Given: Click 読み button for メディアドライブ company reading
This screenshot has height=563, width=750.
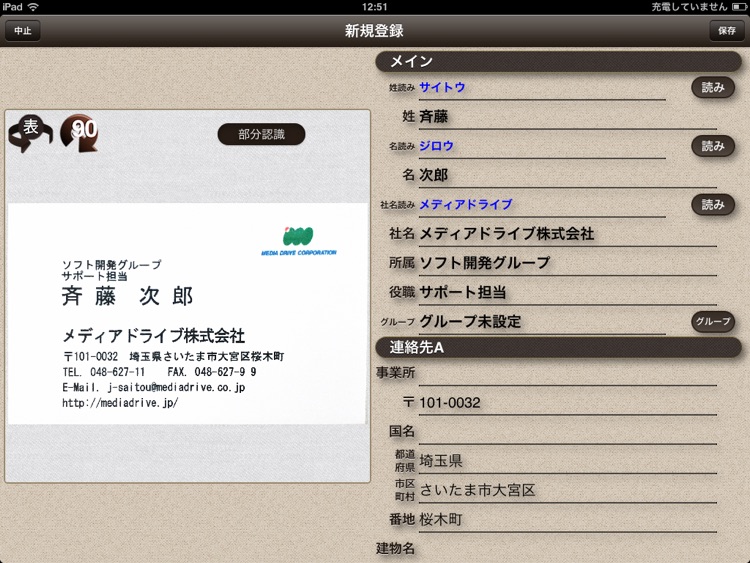Looking at the screenshot, I should pos(713,205).
